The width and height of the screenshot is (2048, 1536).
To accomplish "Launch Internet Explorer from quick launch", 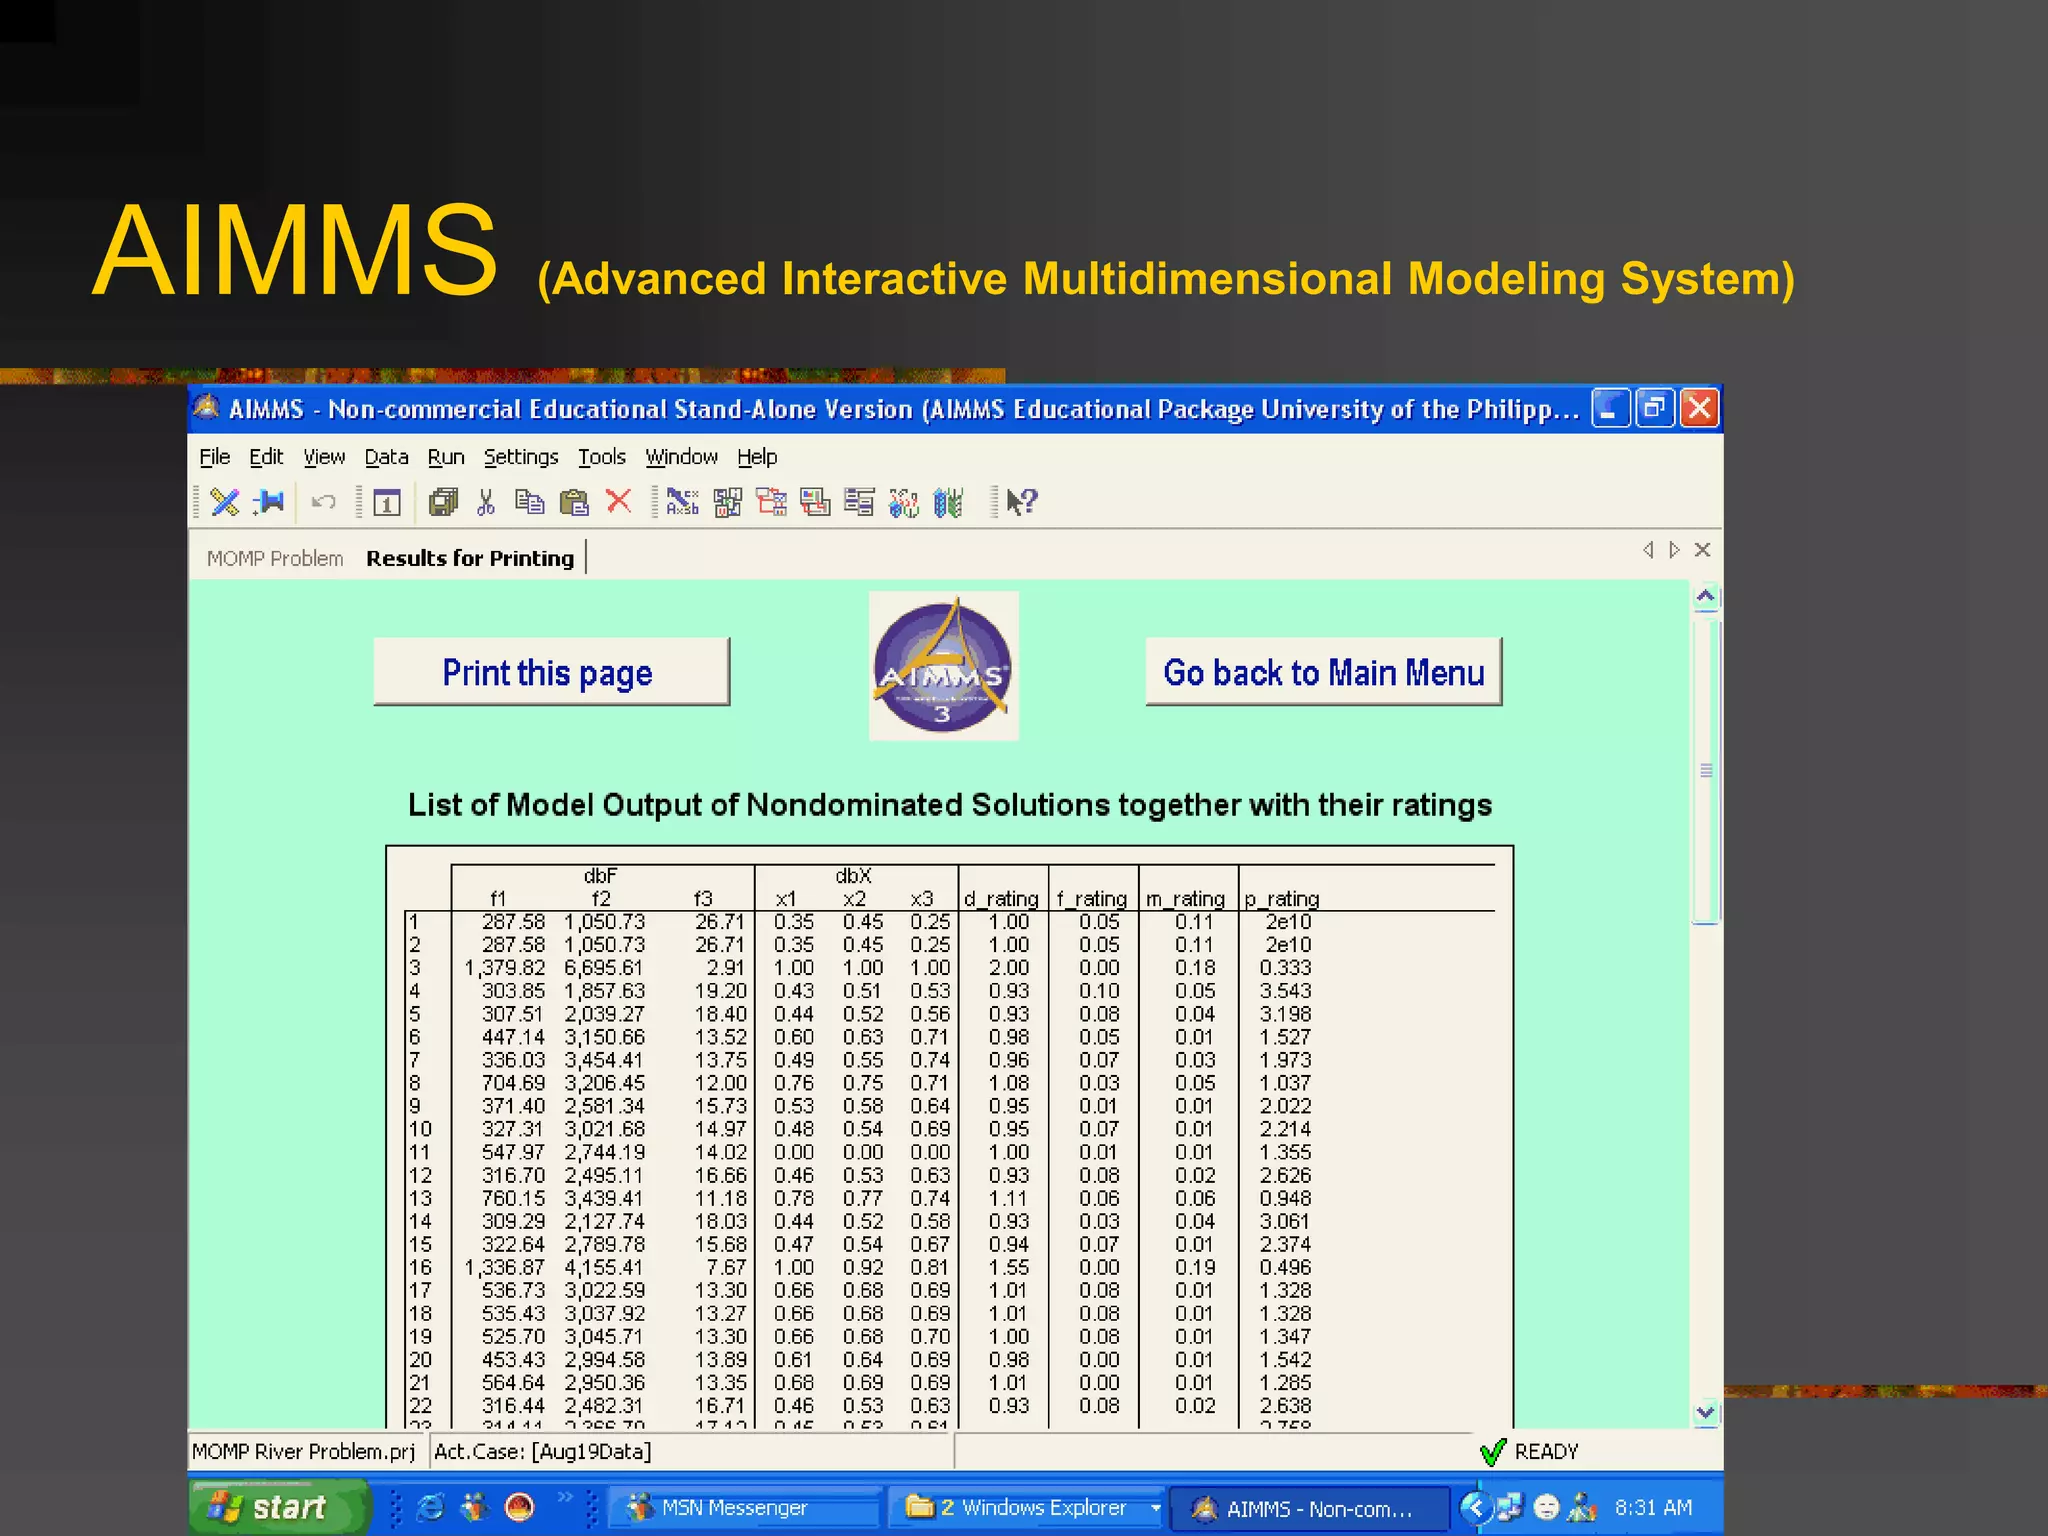I will [x=431, y=1507].
